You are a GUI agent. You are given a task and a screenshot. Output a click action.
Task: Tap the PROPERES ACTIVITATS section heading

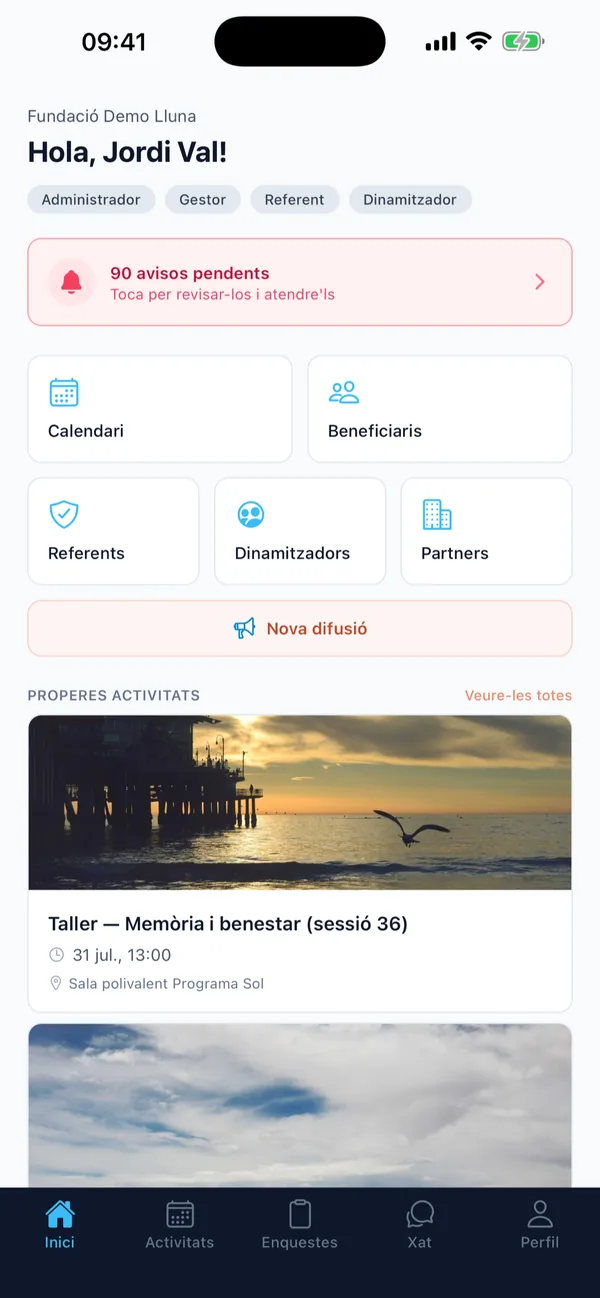(x=114, y=695)
